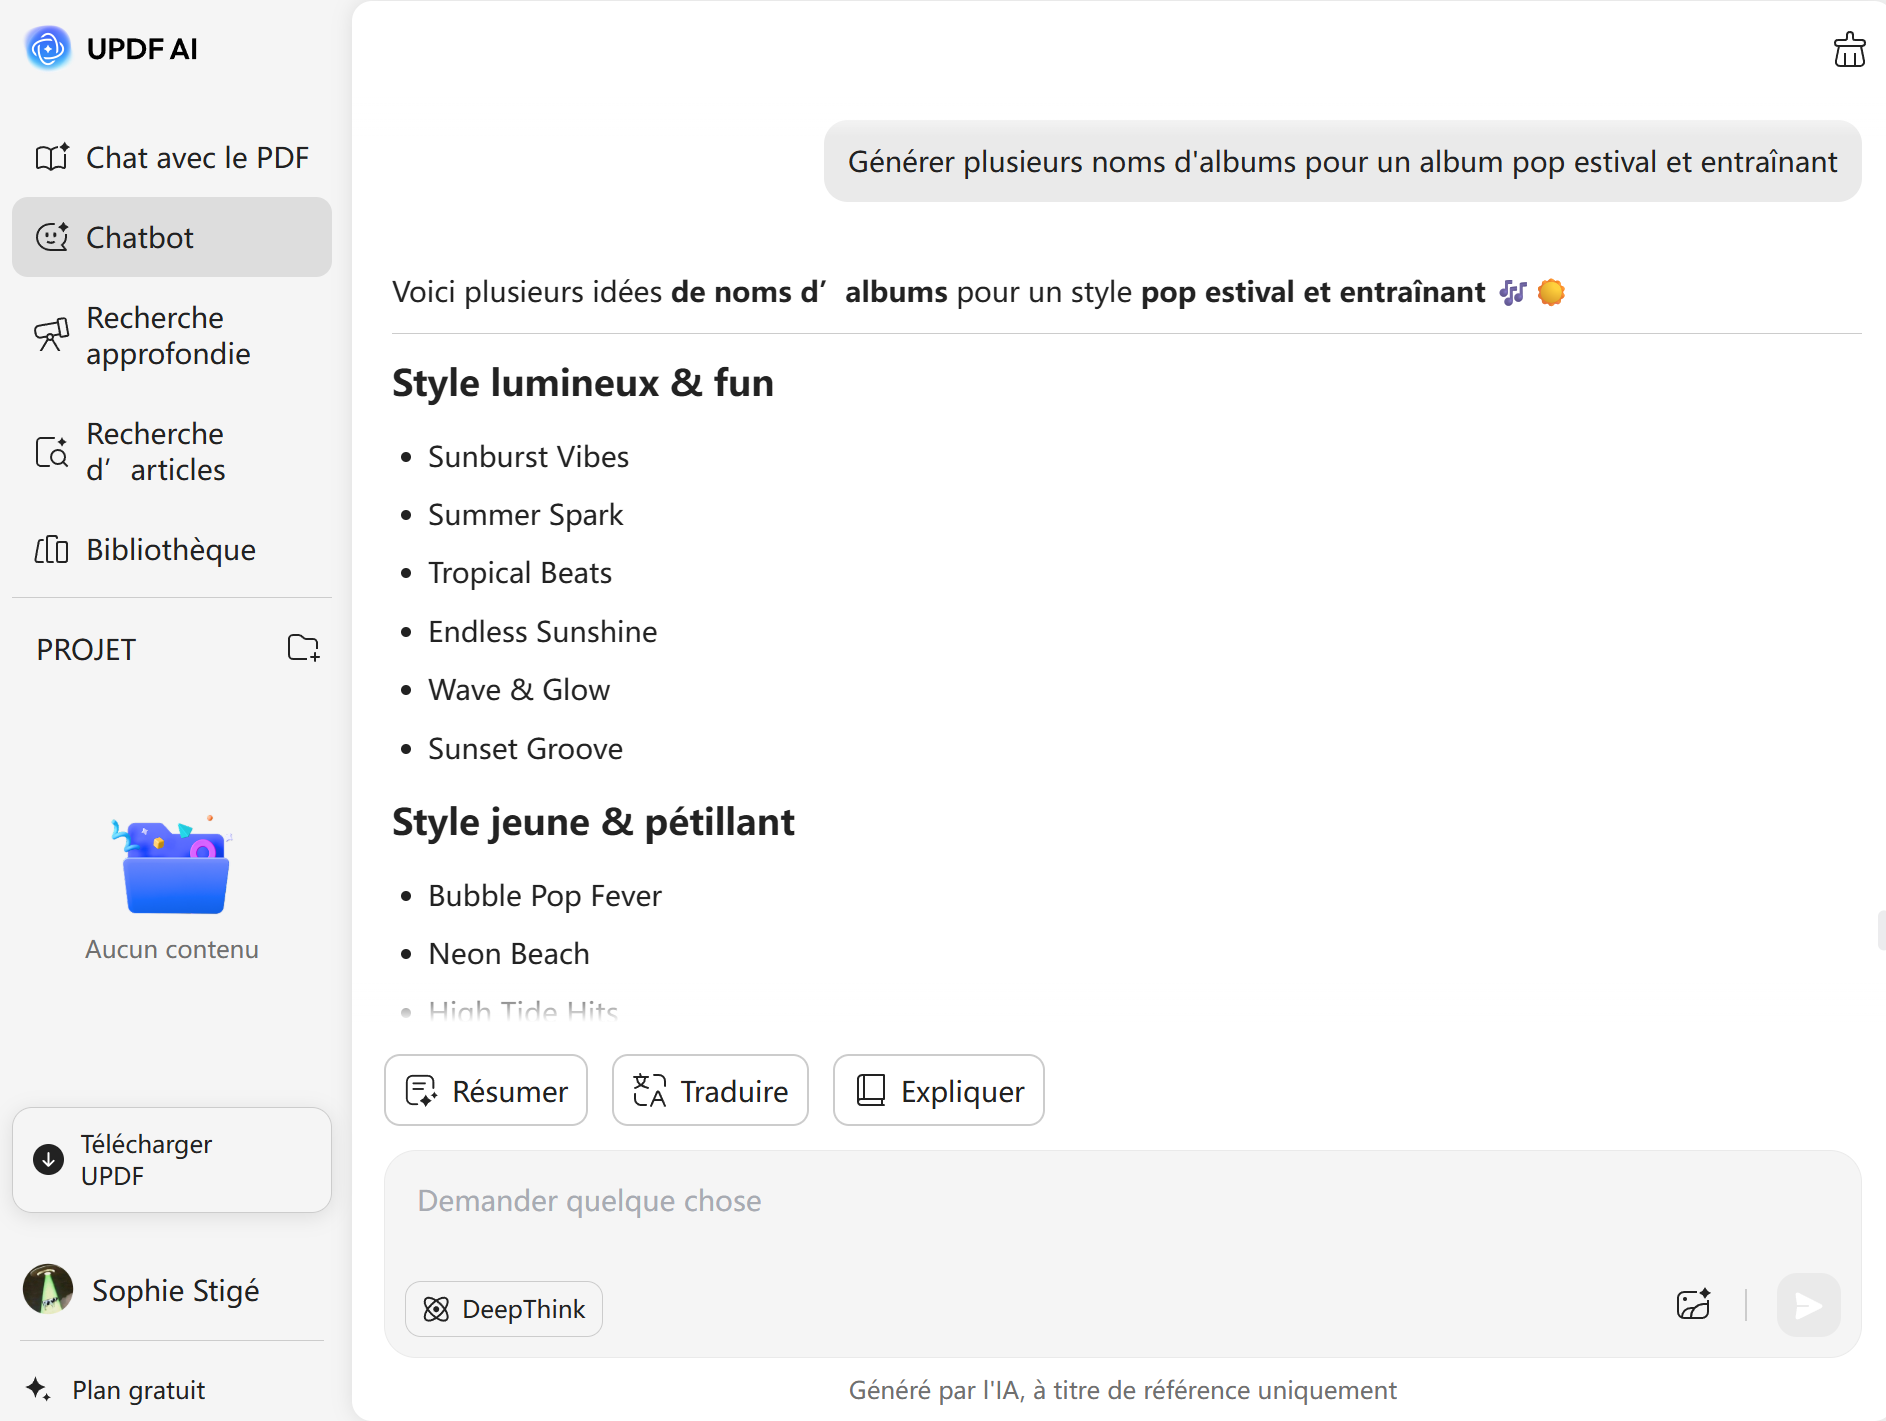Clear the chat with the broom icon
The height and width of the screenshot is (1421, 1886).
tap(1849, 50)
